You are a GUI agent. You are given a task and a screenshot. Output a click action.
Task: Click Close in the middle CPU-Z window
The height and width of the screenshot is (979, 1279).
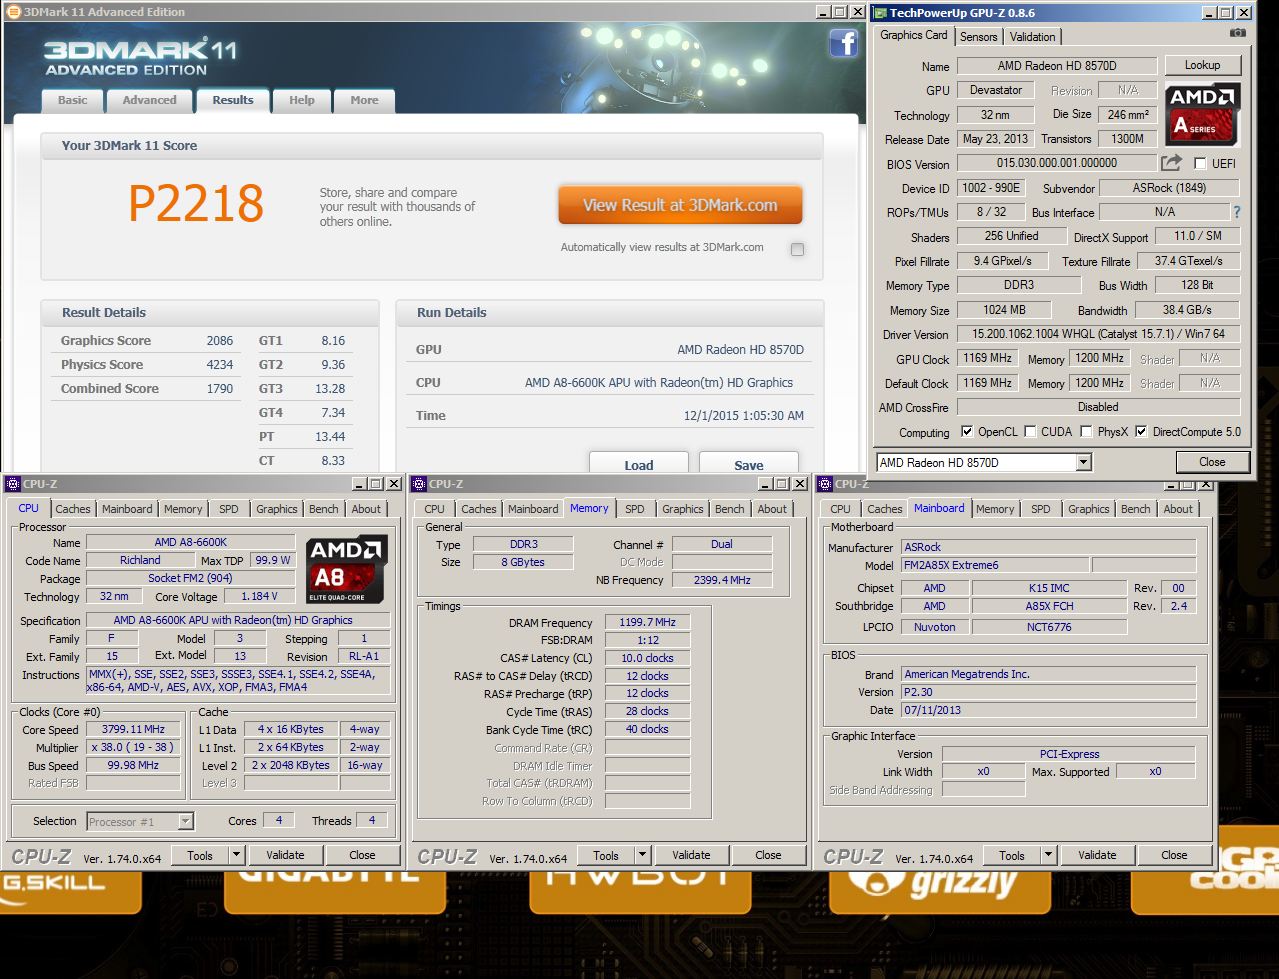pyautogui.click(x=768, y=855)
